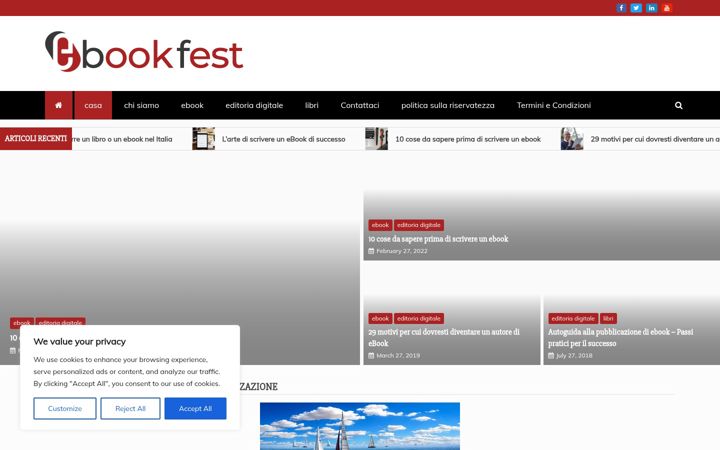Open ticker link 29 motivi per cui dovresti
Viewport: 720px width, 450px height.
click(655, 139)
